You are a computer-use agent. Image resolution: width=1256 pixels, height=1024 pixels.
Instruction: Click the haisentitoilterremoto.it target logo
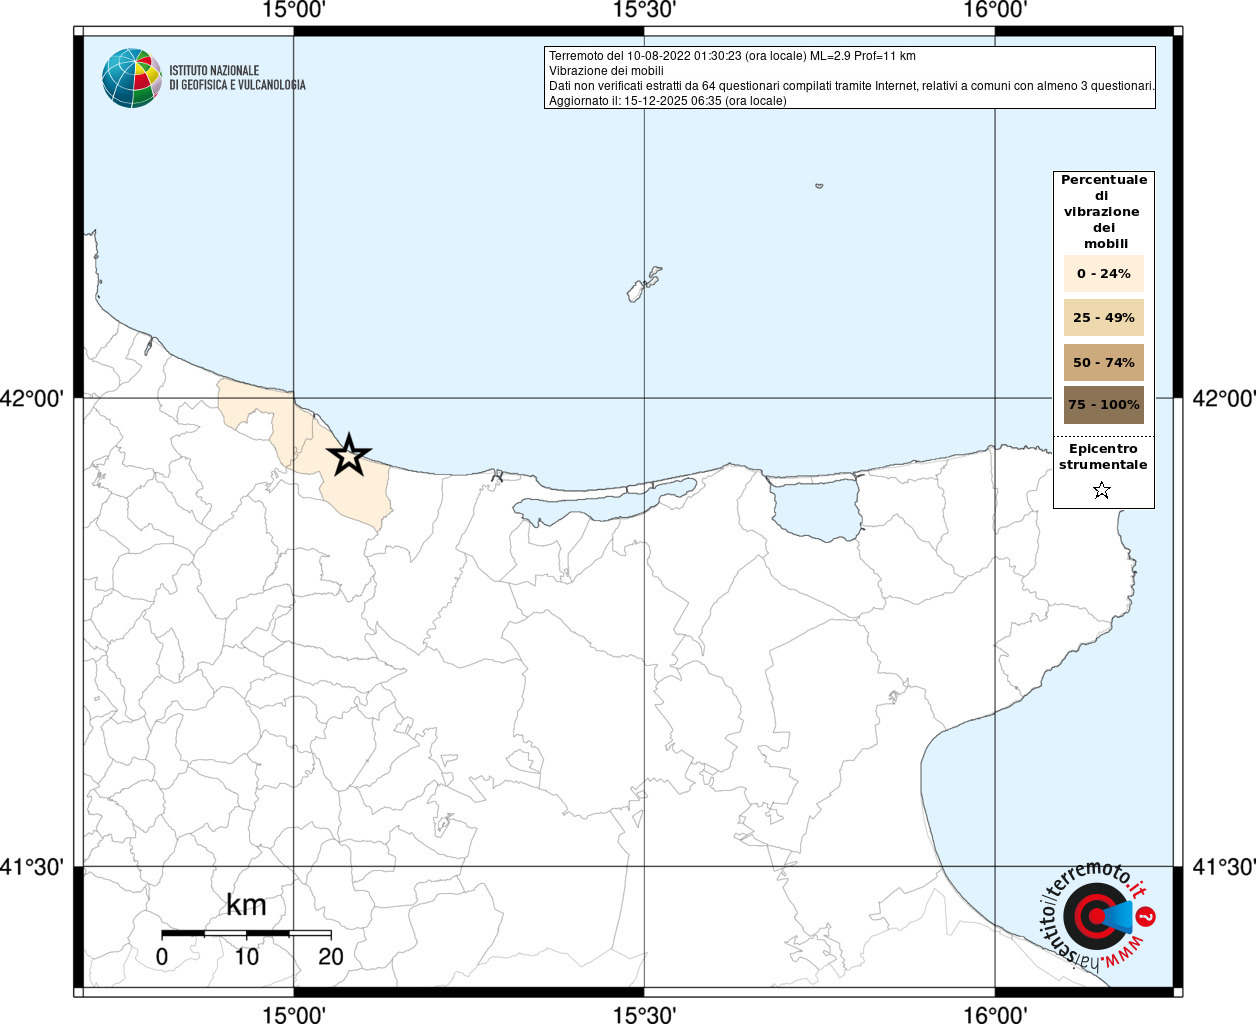point(1098,915)
